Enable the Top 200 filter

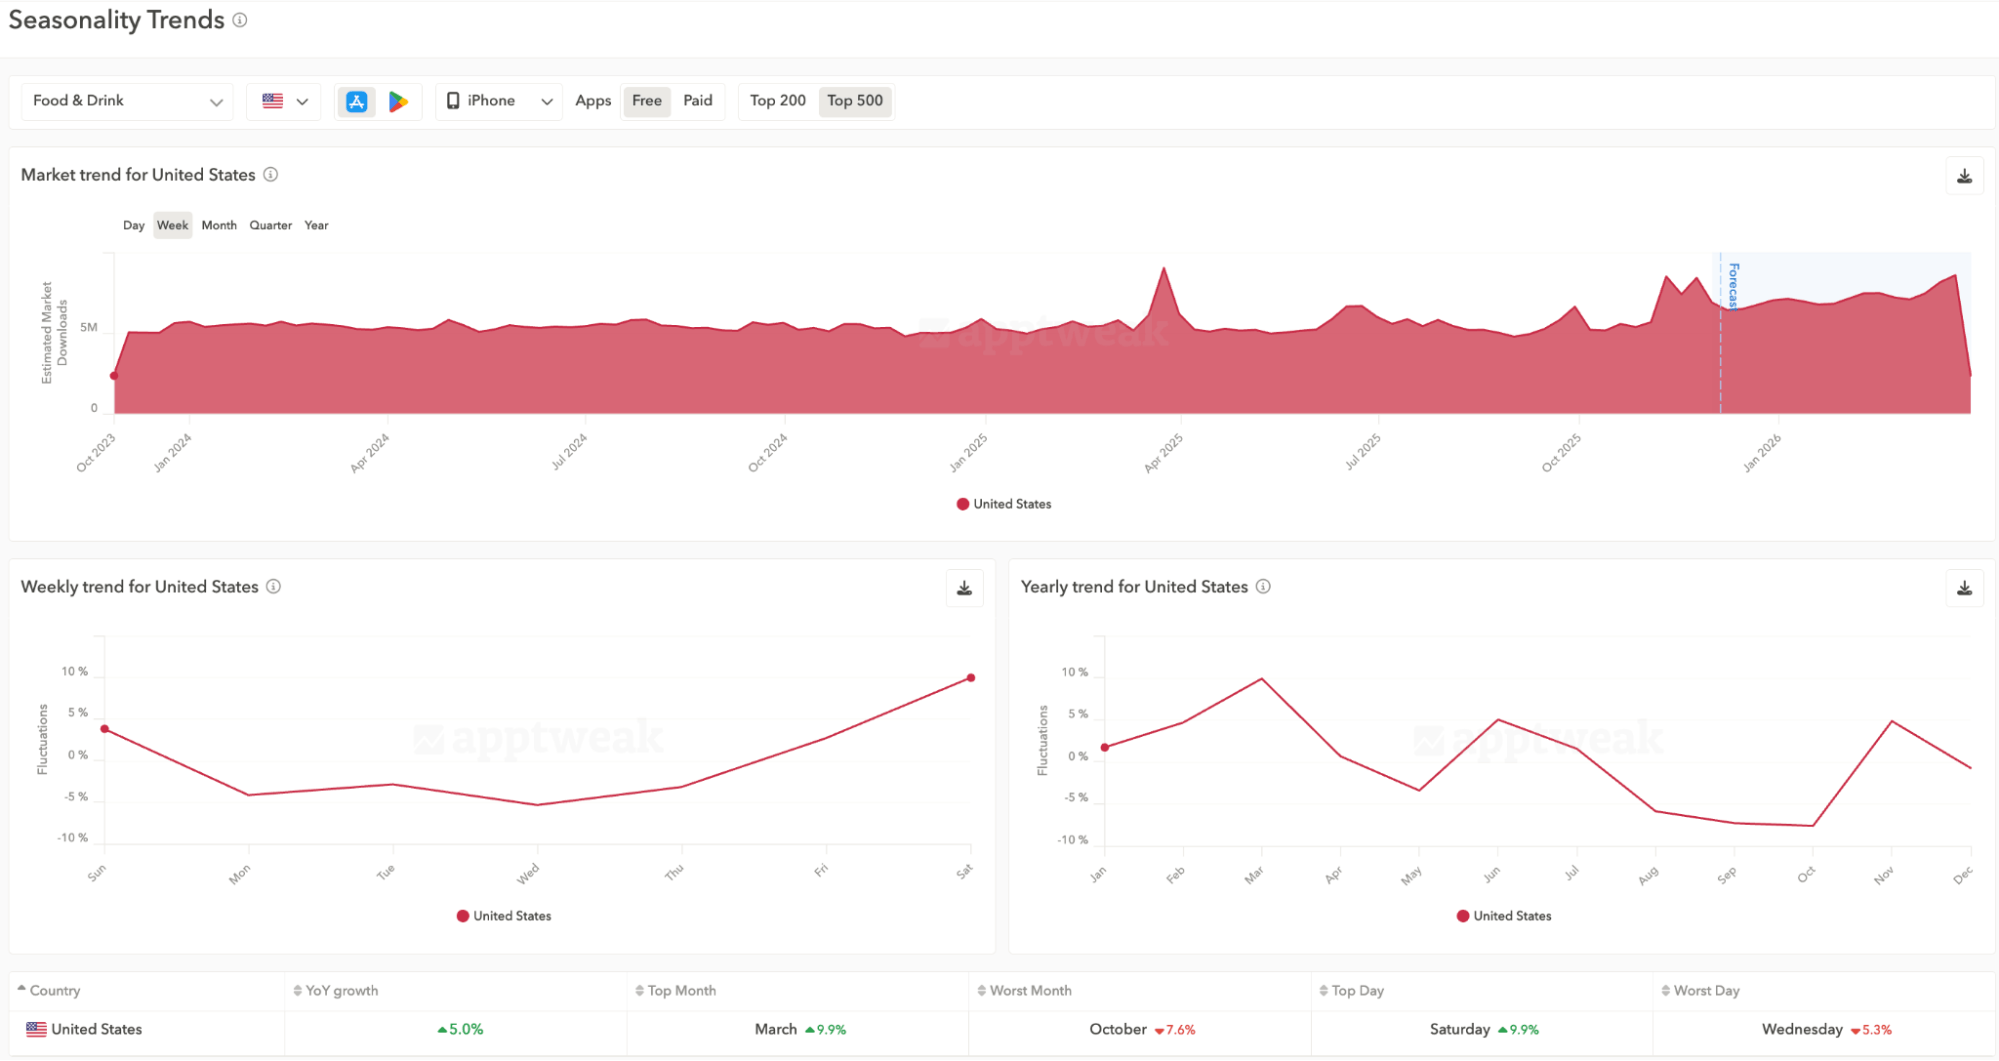[777, 101]
